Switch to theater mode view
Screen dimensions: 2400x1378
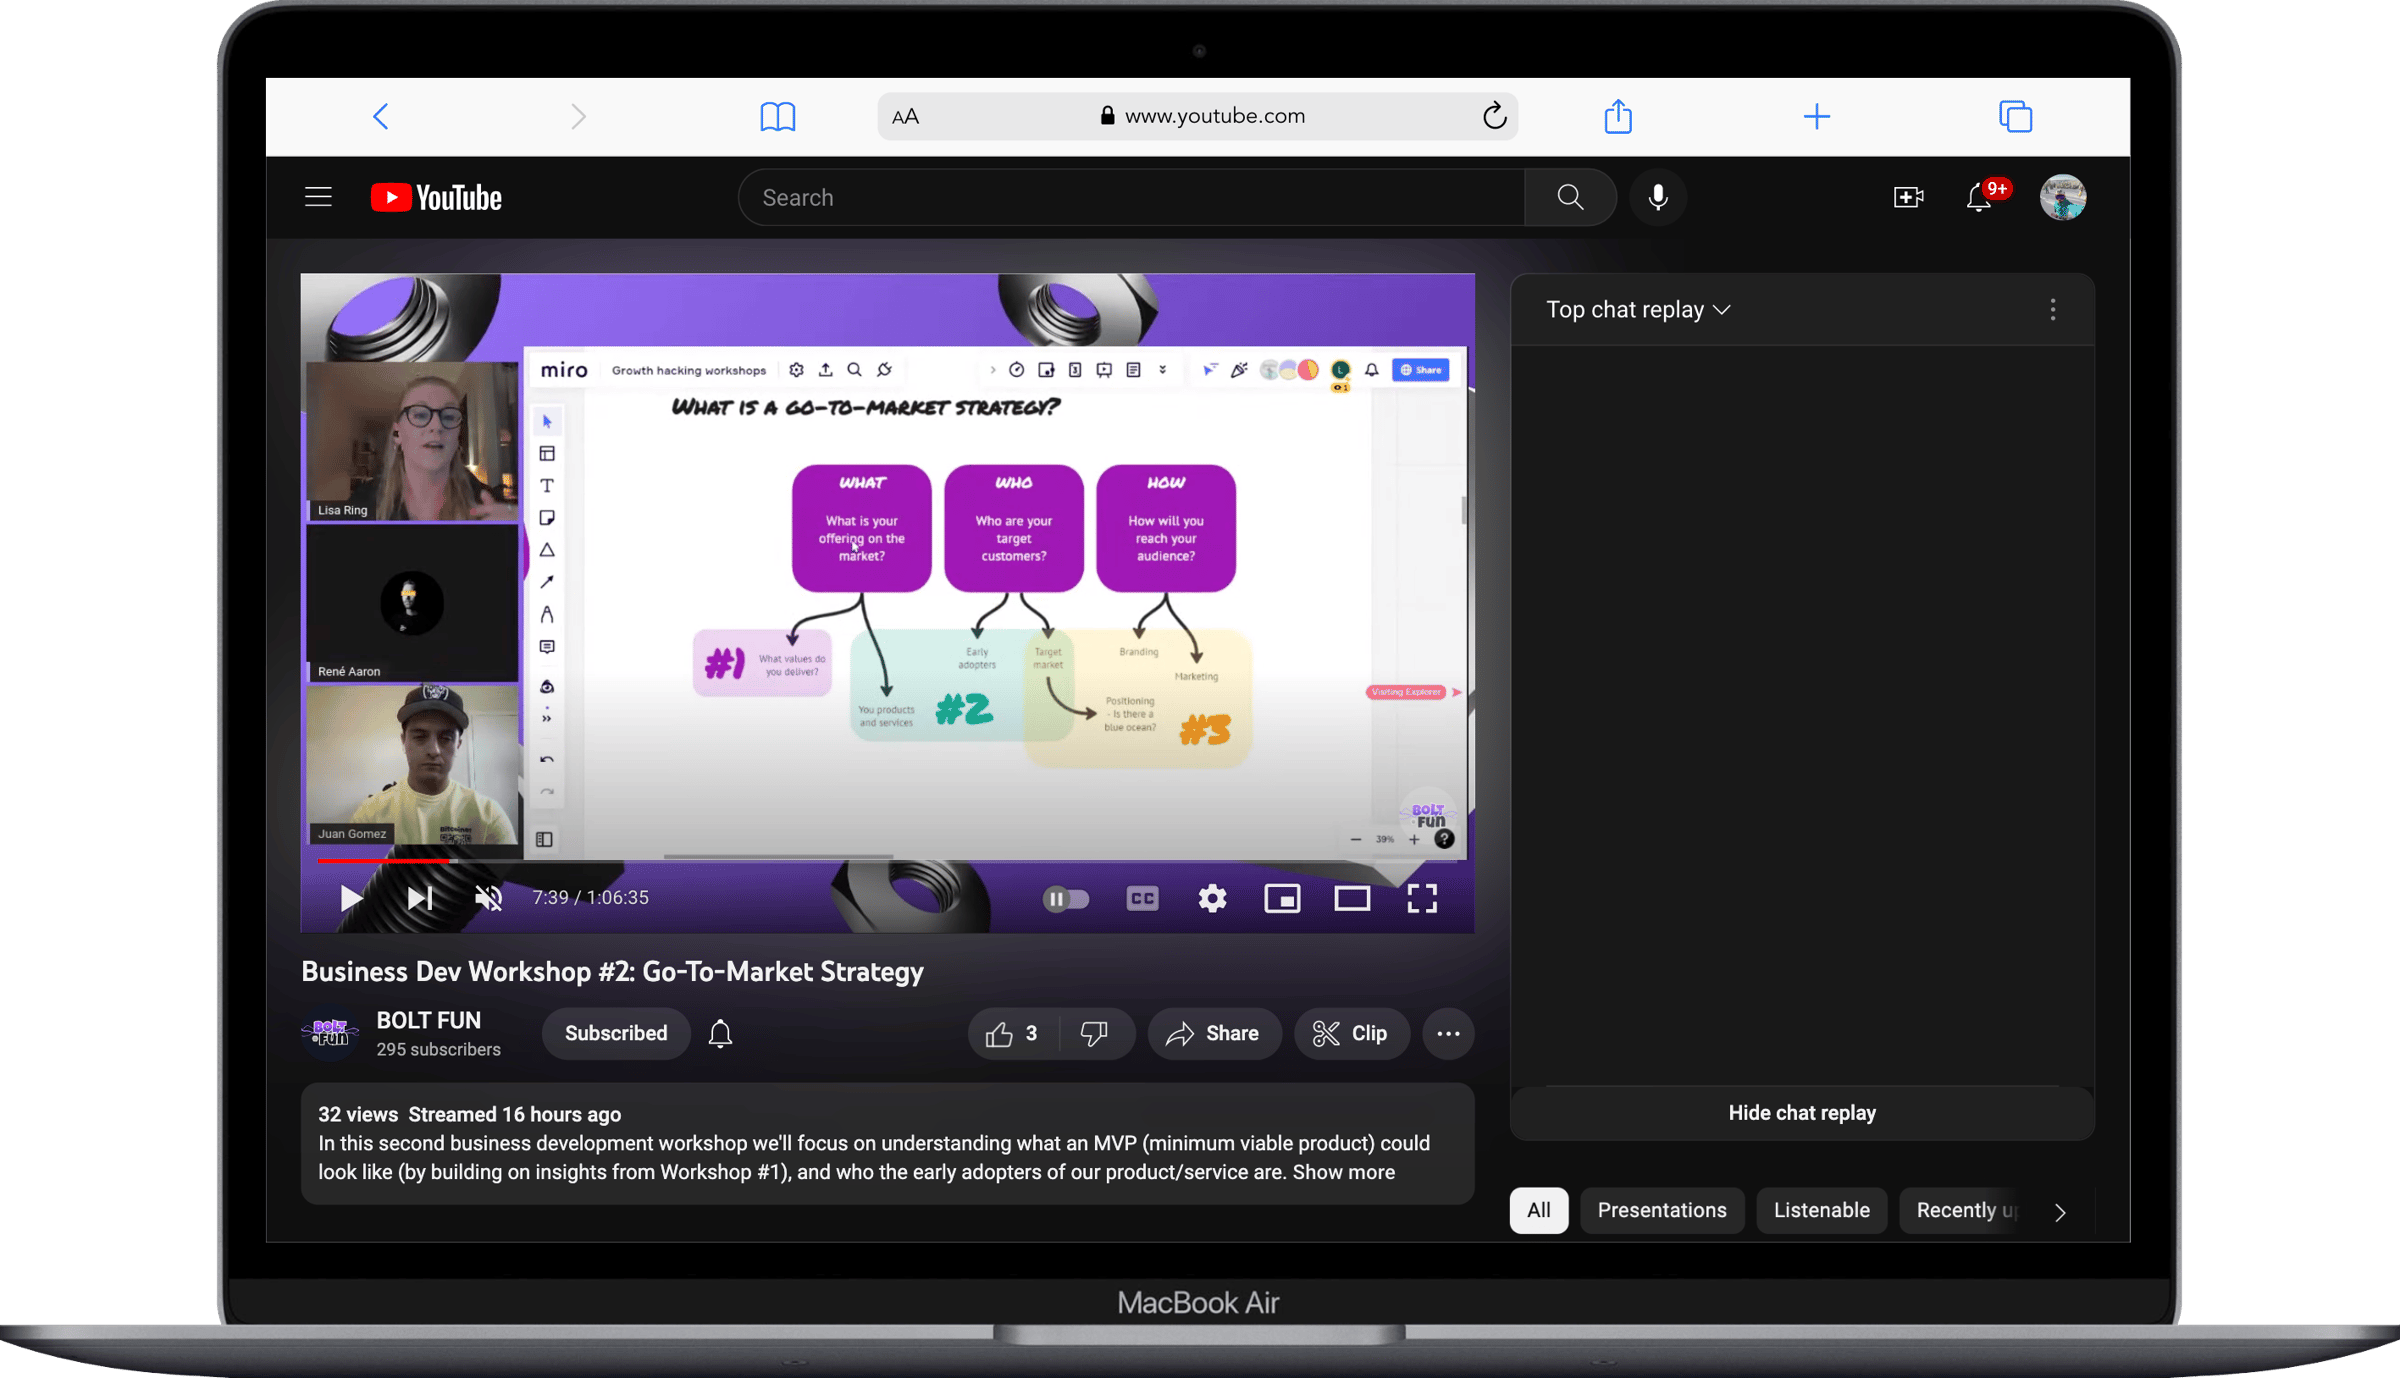coord(1352,898)
